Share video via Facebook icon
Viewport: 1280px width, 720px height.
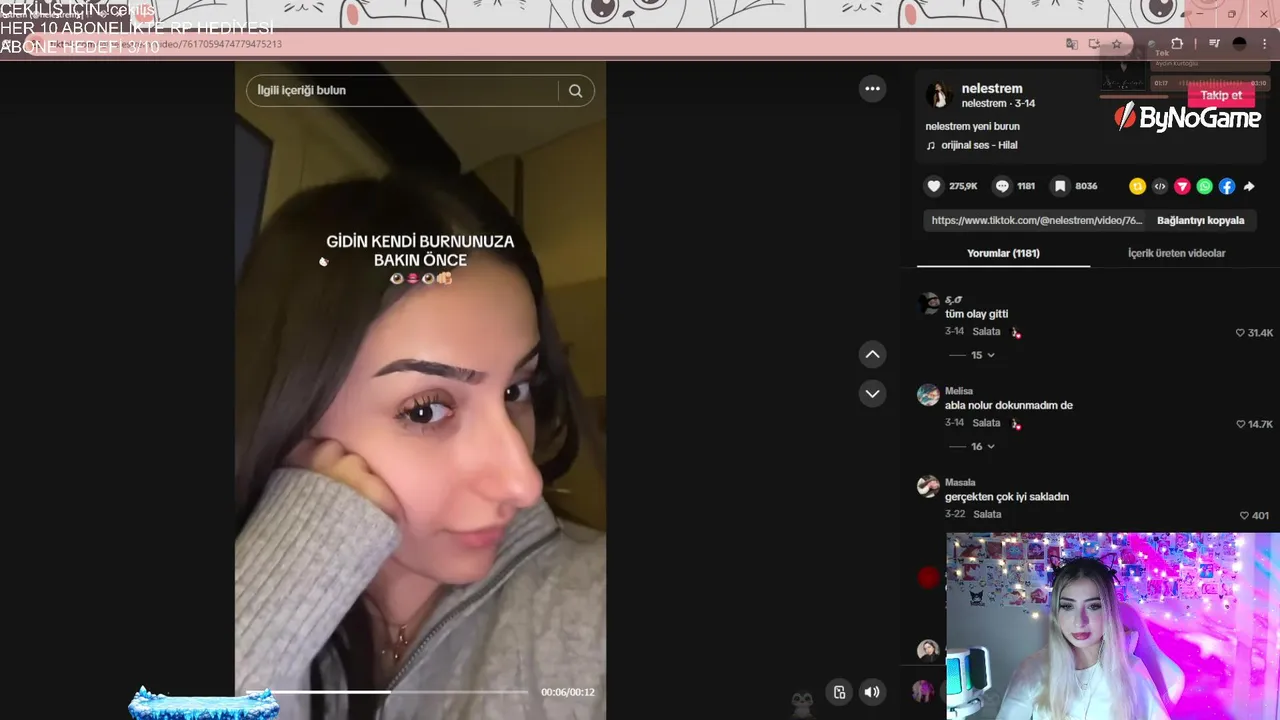click(1227, 186)
